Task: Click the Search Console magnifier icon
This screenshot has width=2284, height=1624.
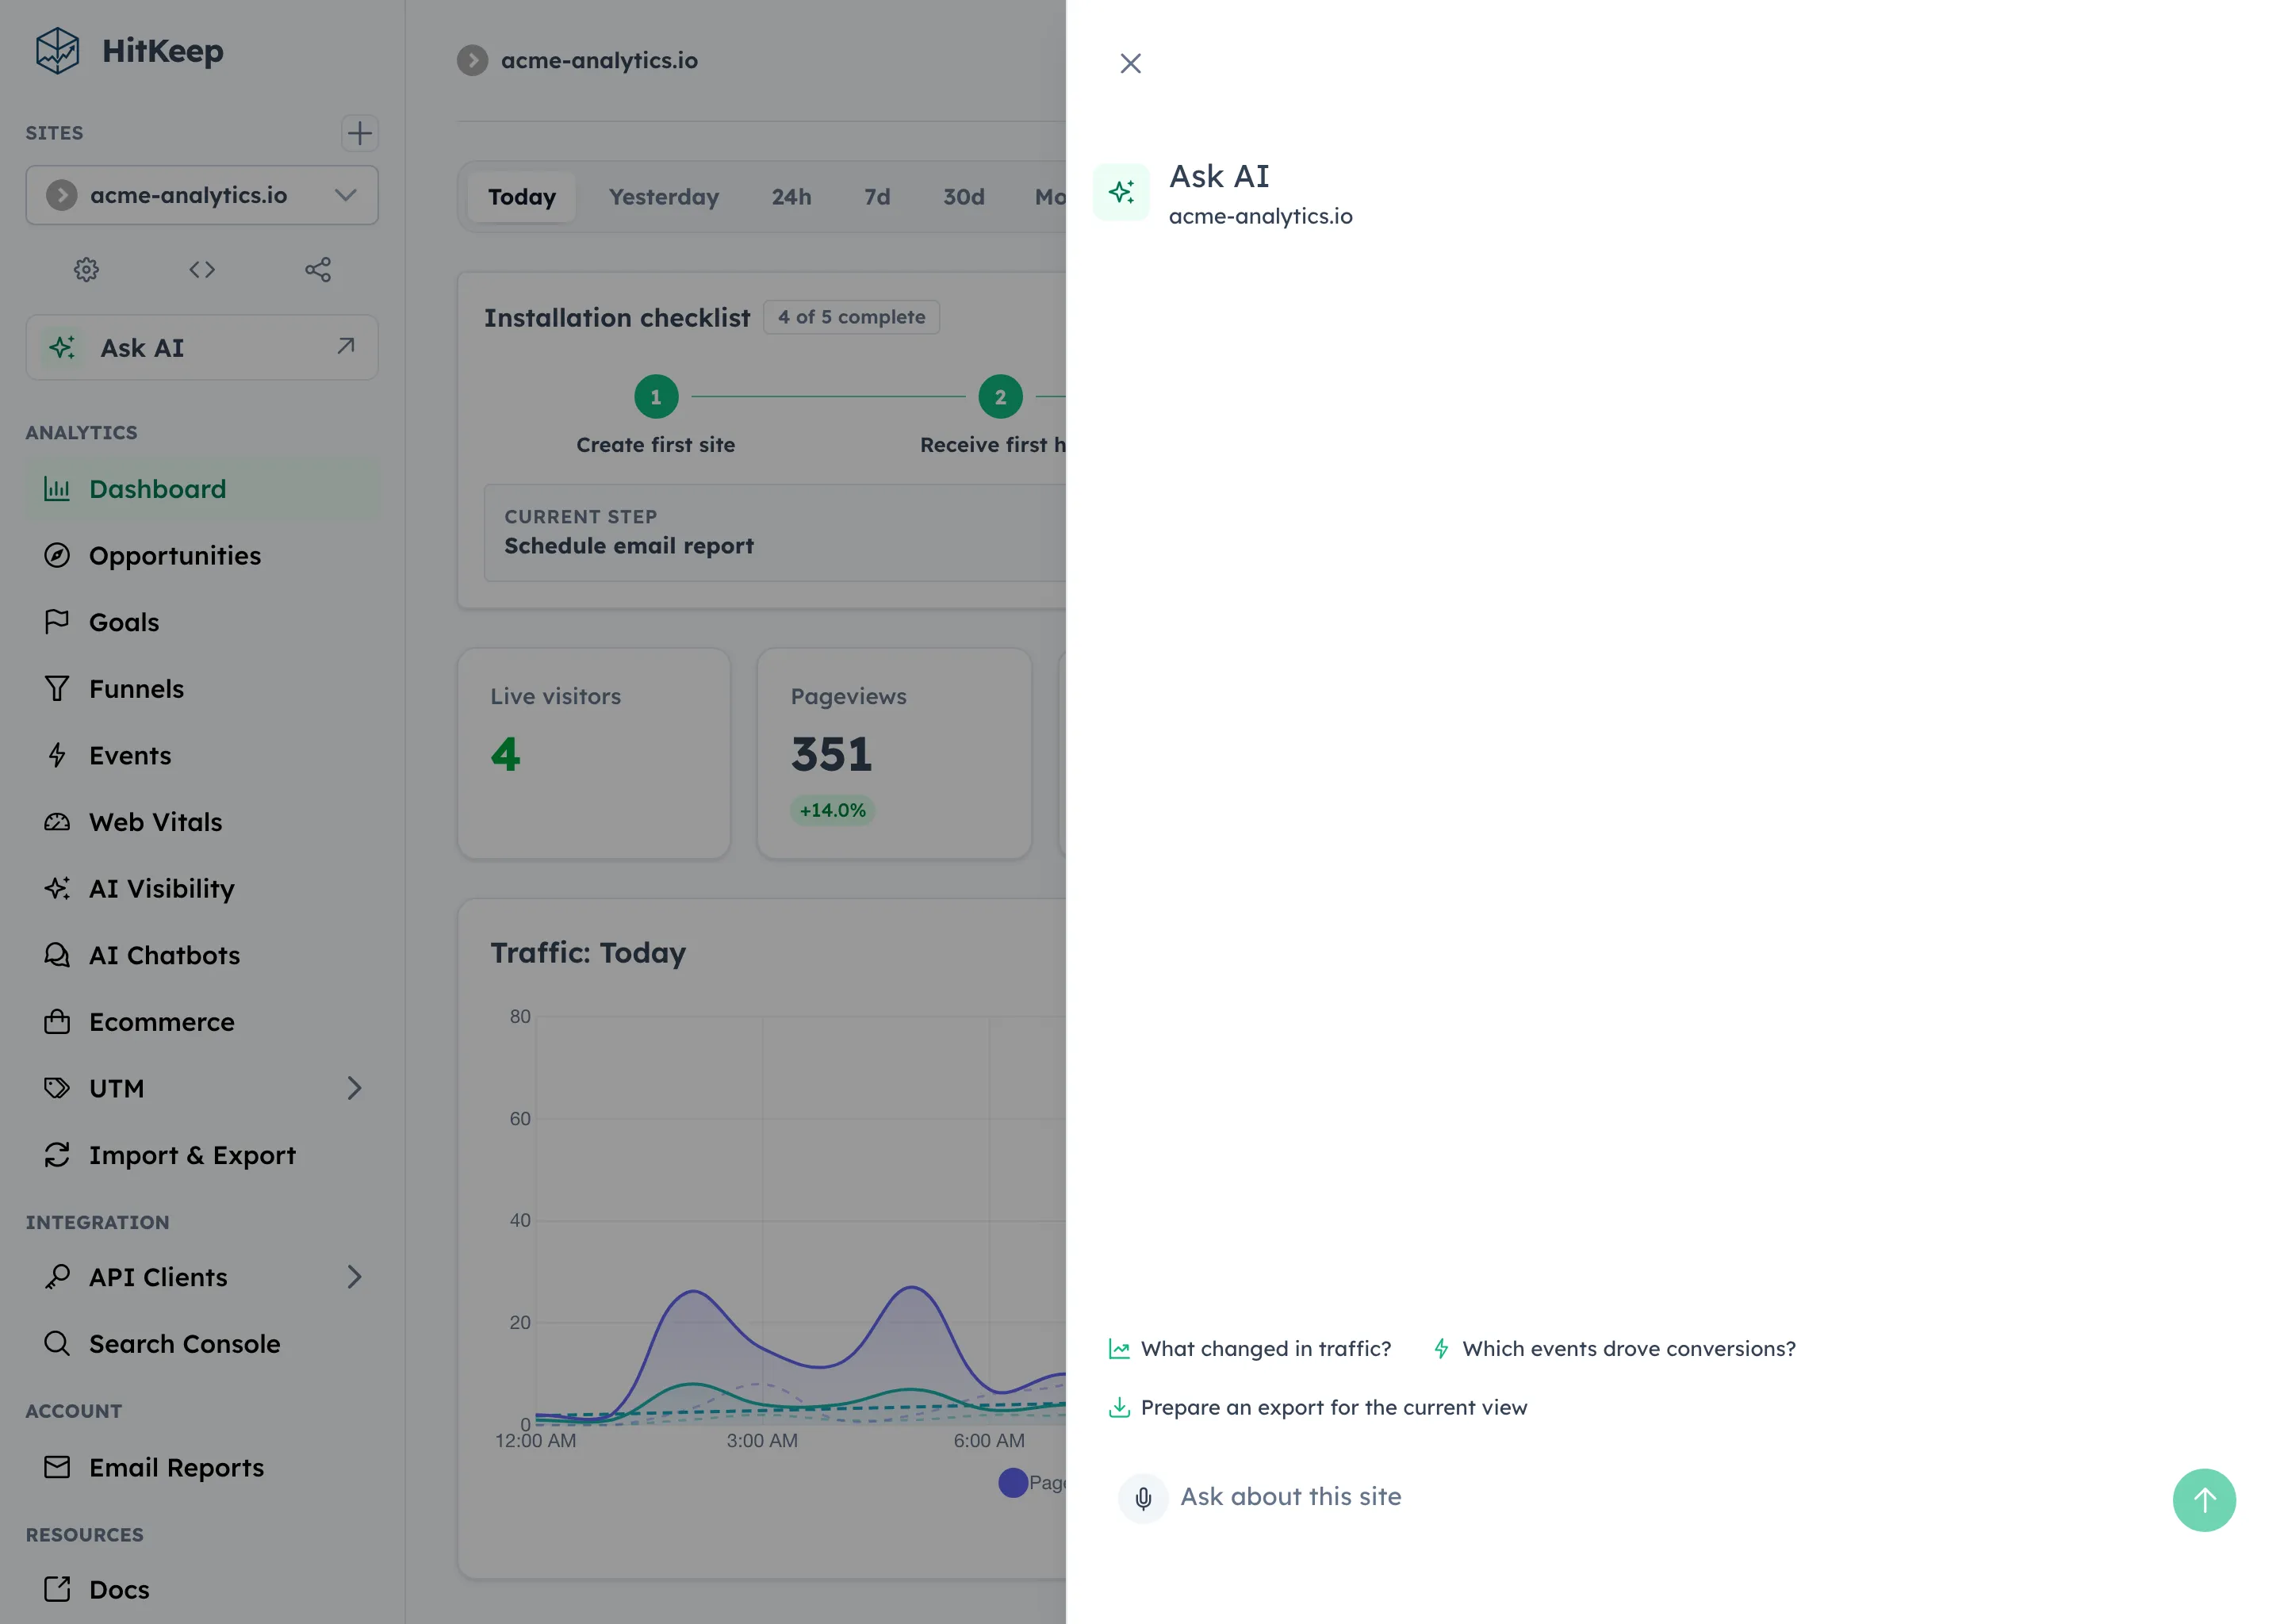Action: click(57, 1343)
